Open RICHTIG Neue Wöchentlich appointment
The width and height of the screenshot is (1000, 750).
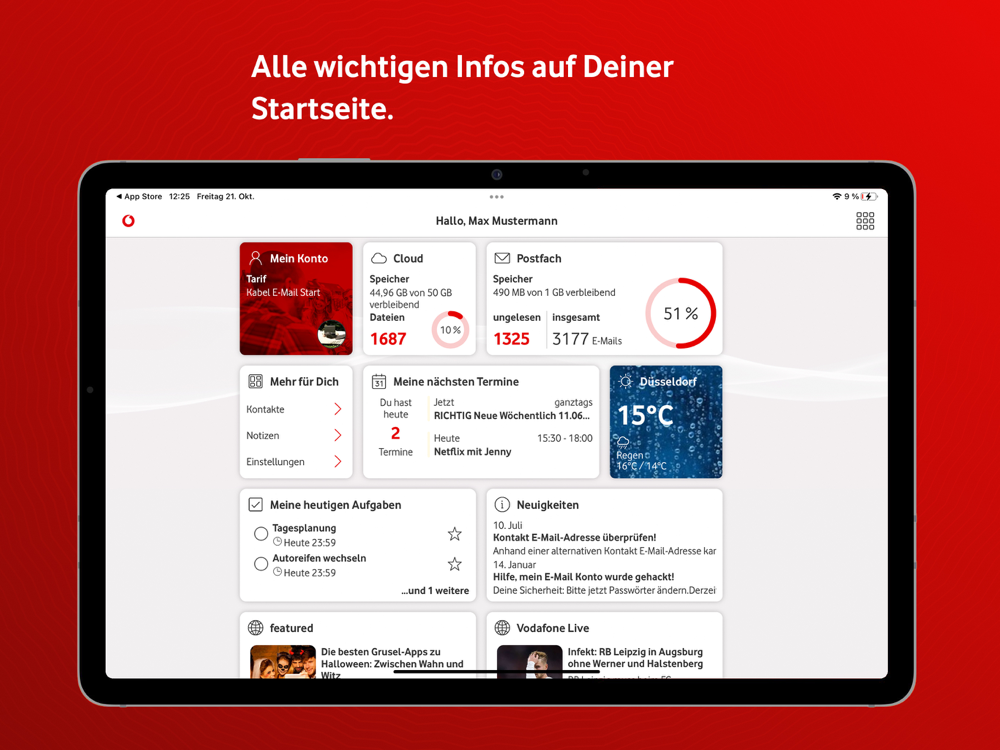(x=513, y=409)
